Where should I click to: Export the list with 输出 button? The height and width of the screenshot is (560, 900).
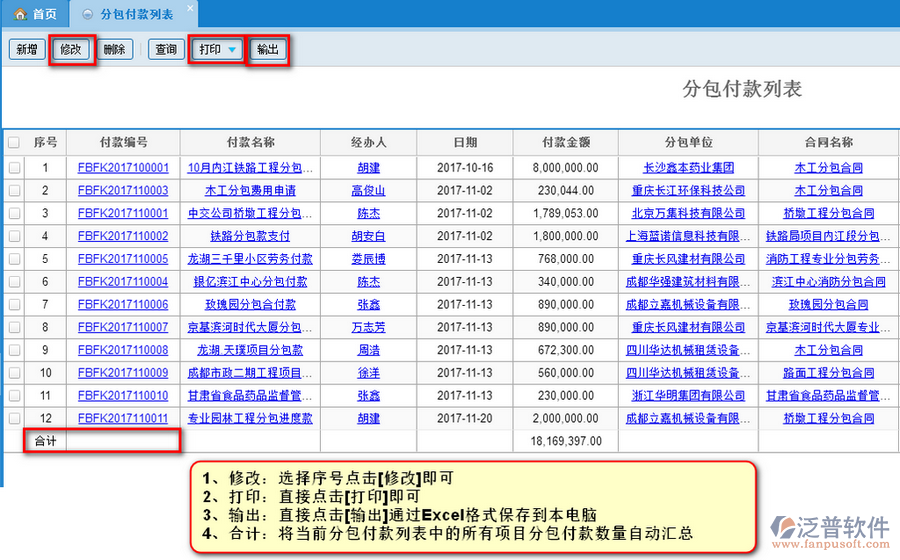coord(268,49)
